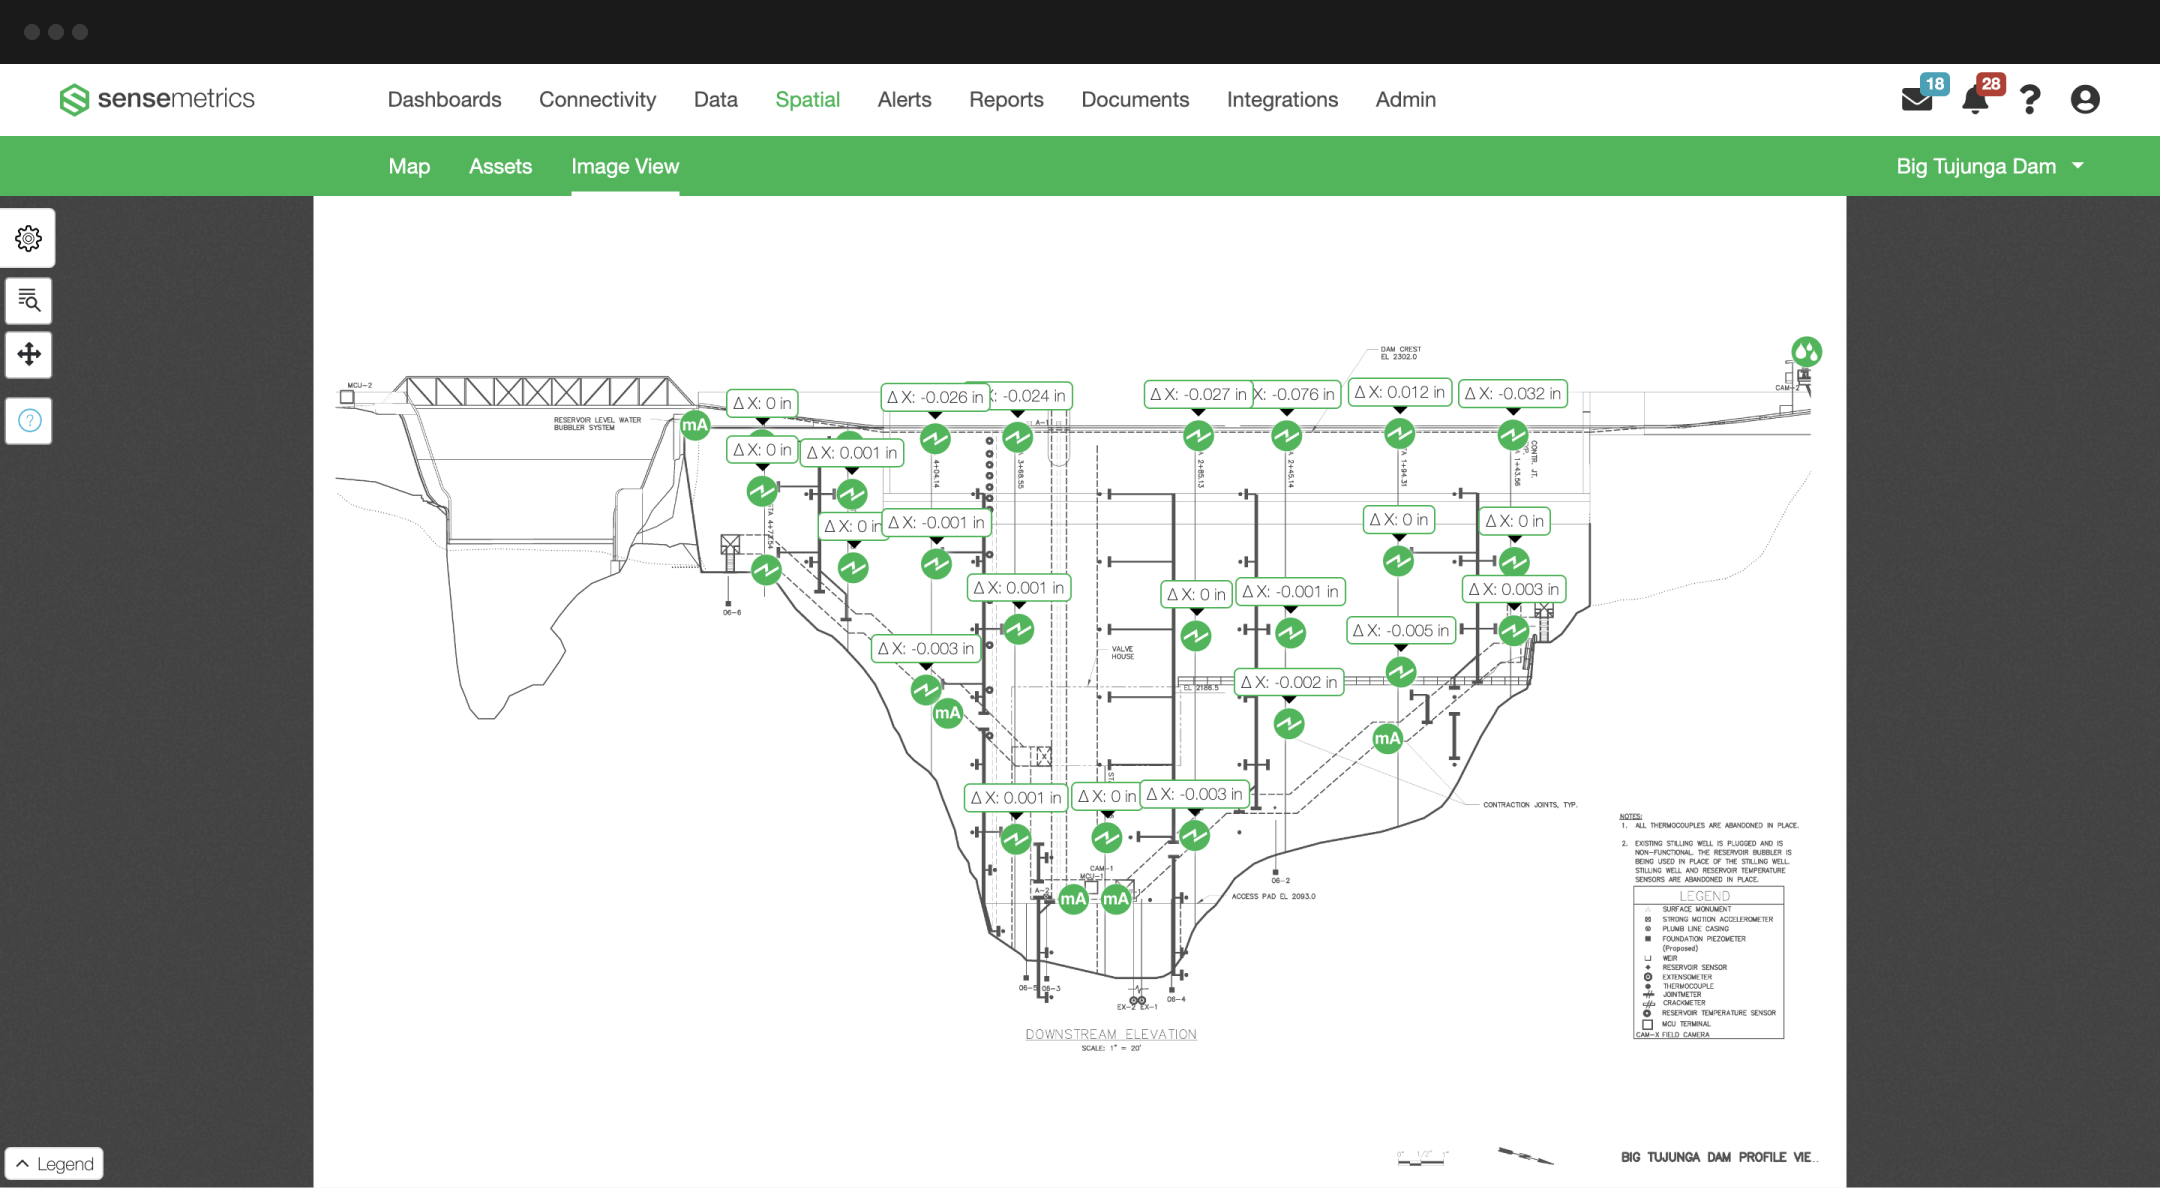Collapse the Legend panel

[54, 1163]
